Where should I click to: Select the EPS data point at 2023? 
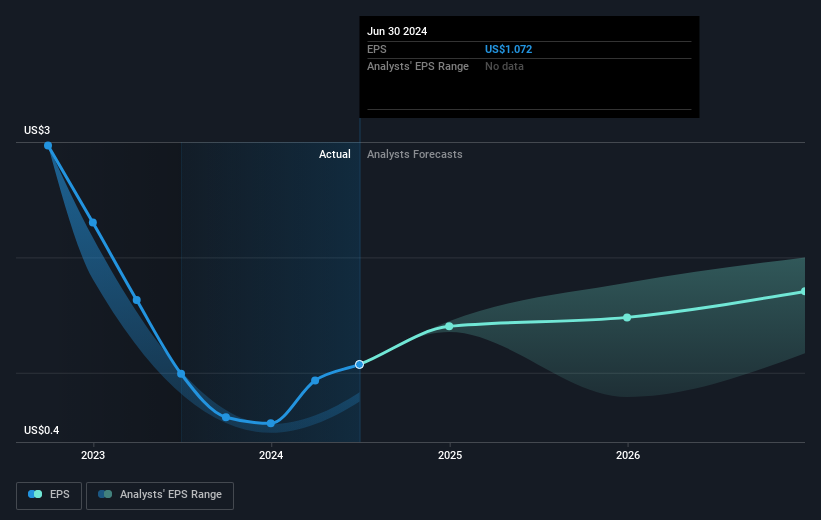click(x=93, y=223)
